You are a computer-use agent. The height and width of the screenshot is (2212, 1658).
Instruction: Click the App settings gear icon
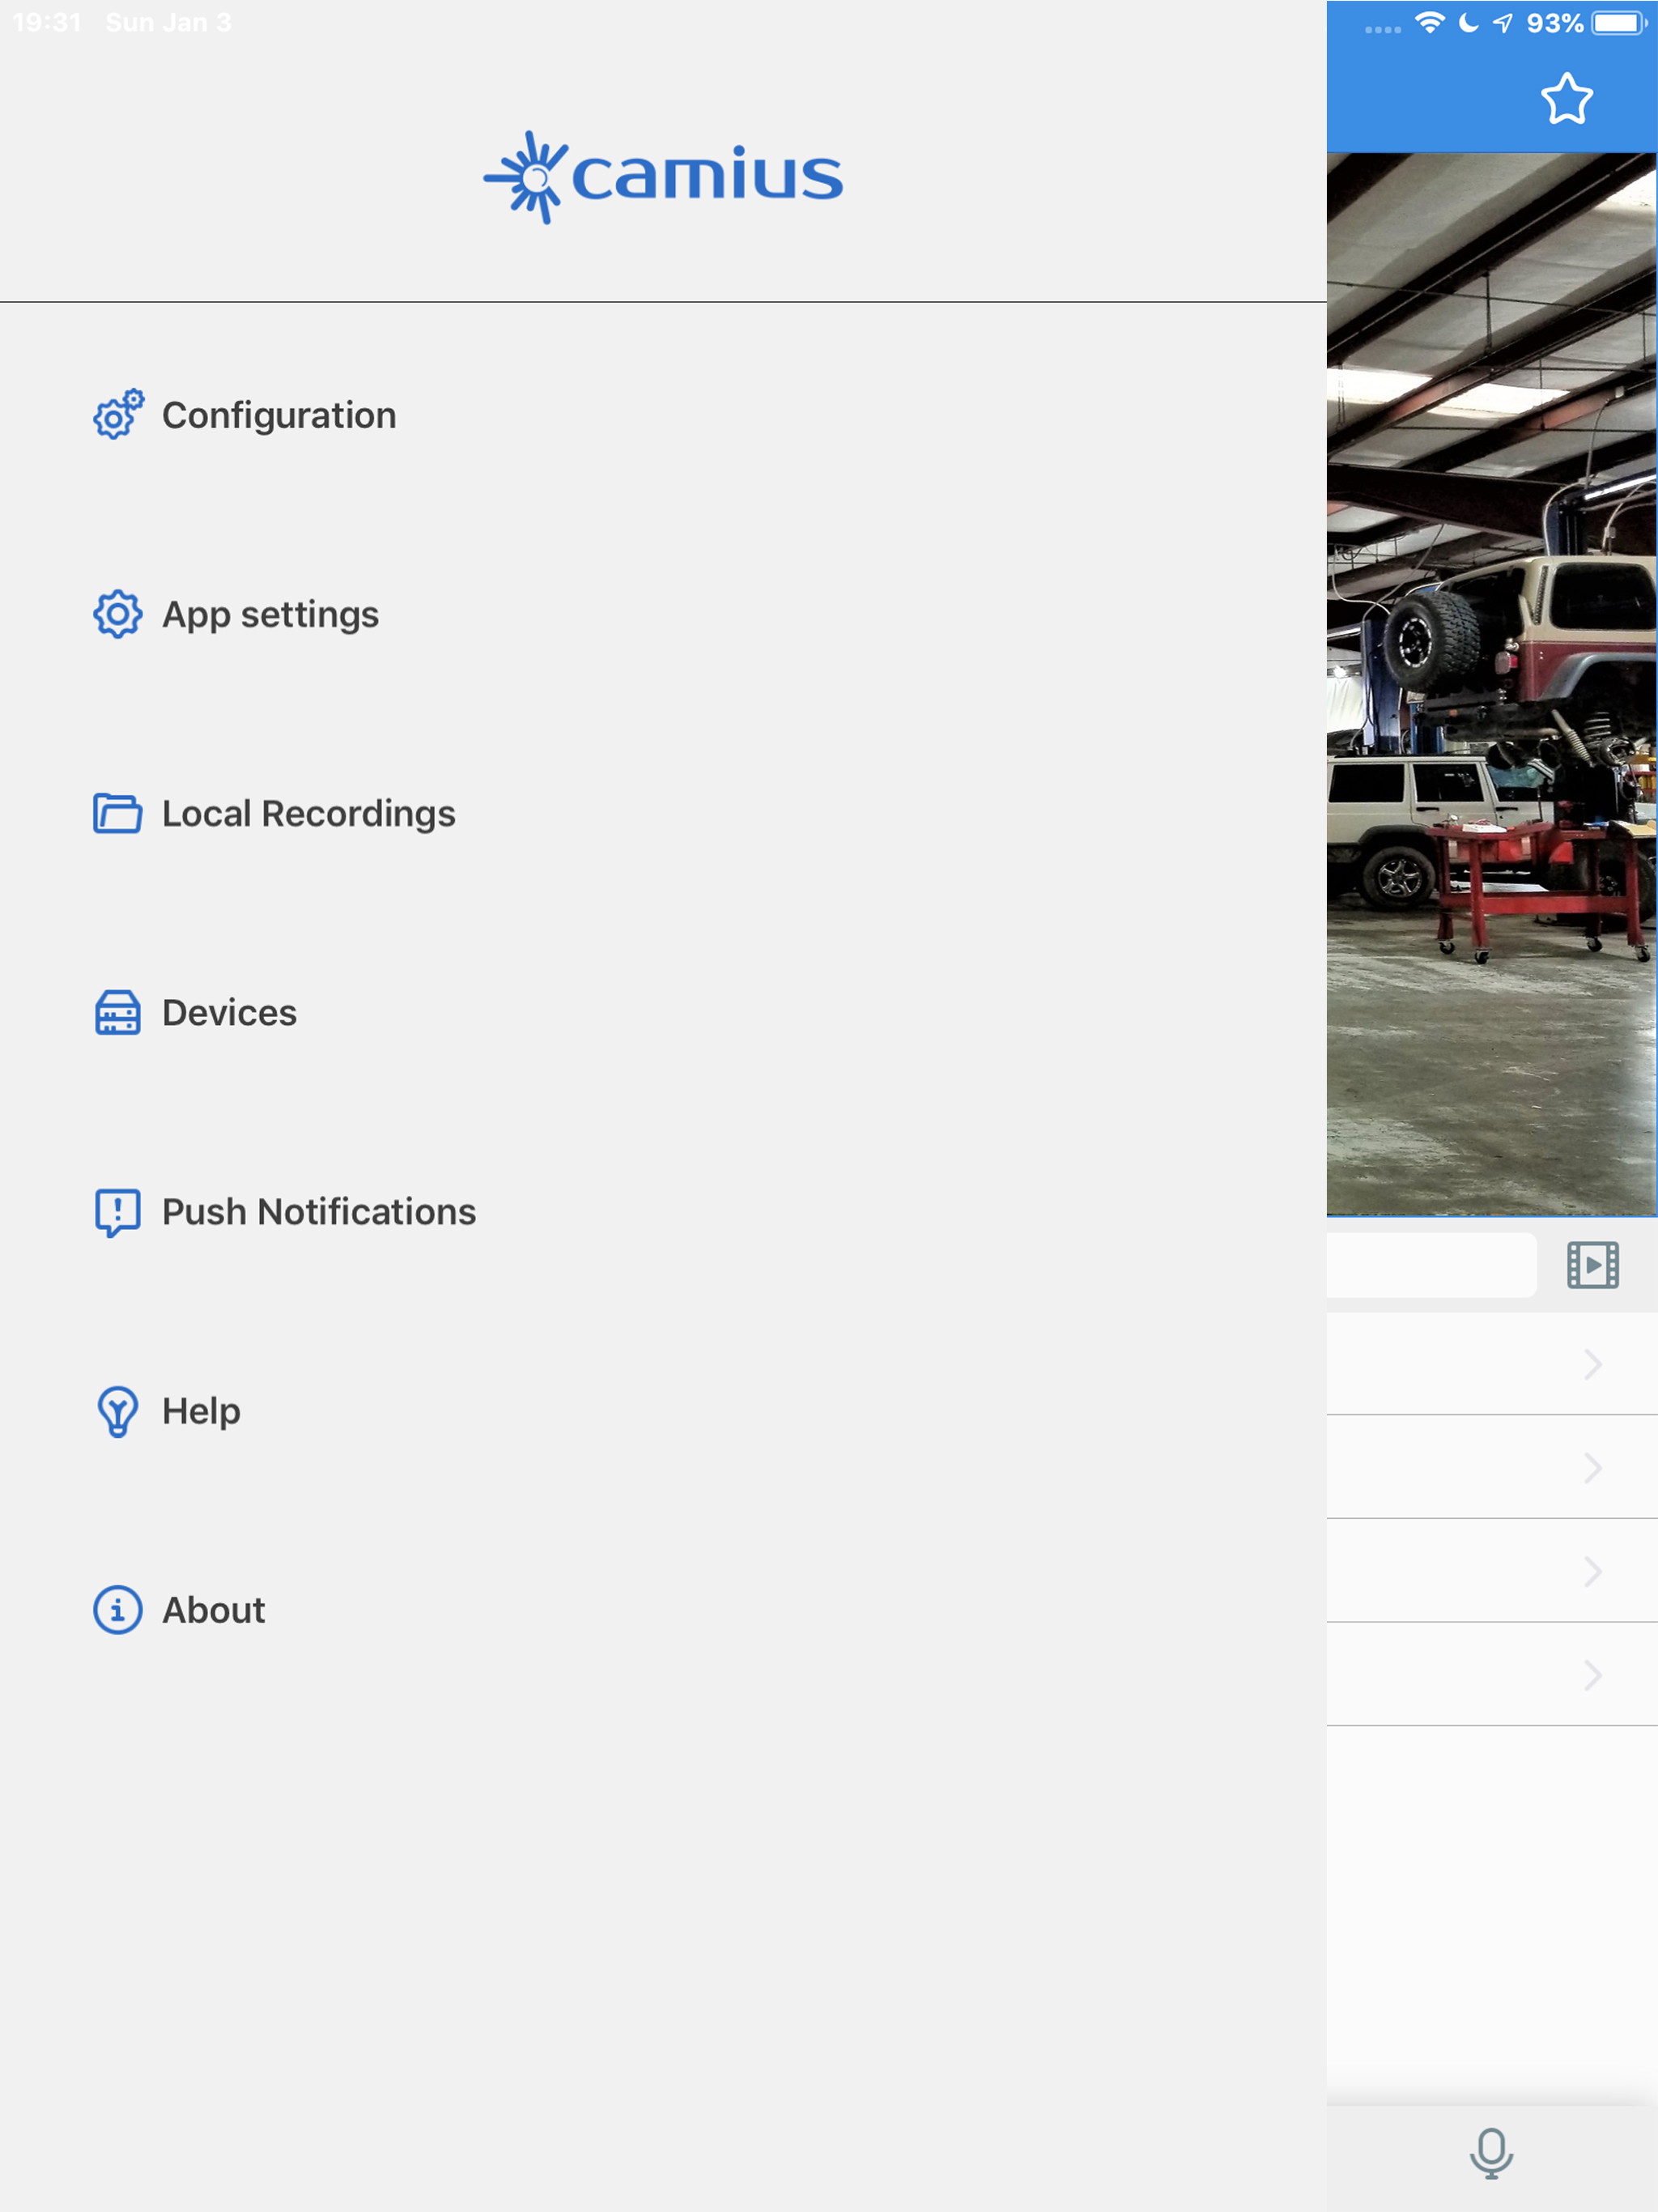pyautogui.click(x=118, y=614)
